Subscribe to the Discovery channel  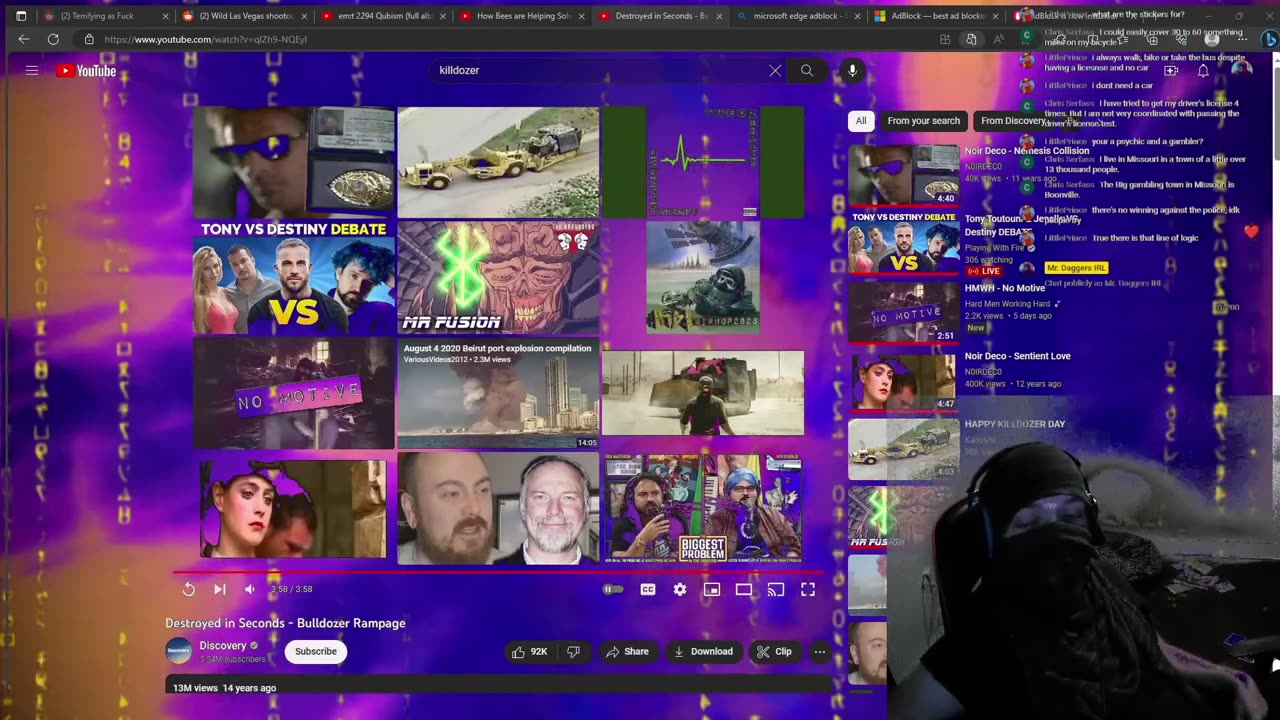[x=316, y=652]
